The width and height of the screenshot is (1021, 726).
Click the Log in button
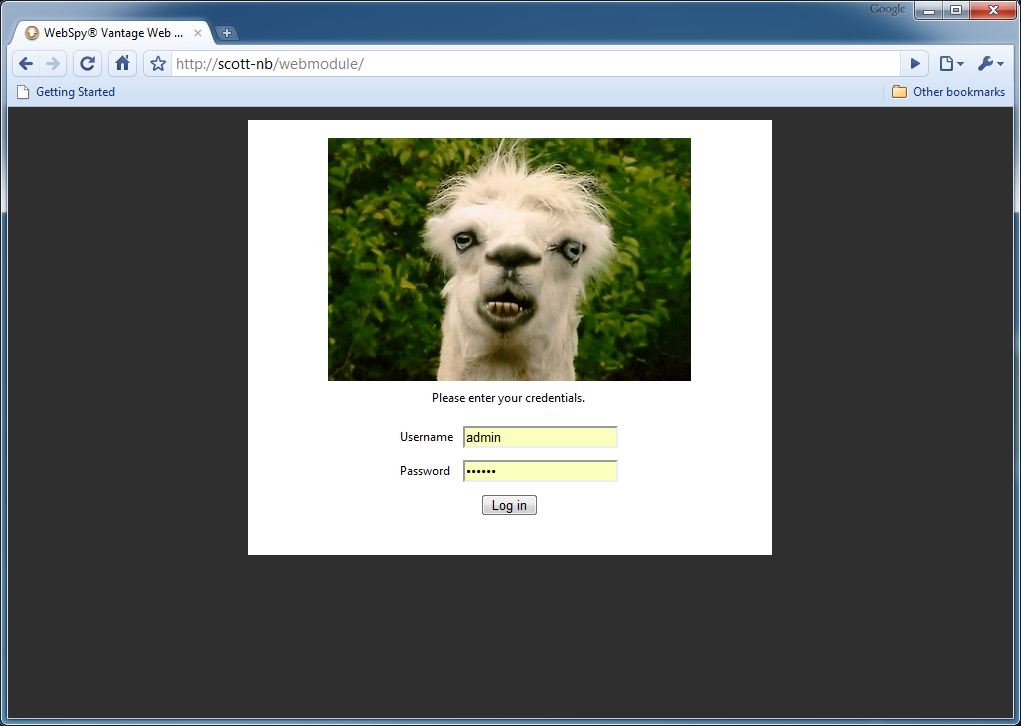[509, 506]
